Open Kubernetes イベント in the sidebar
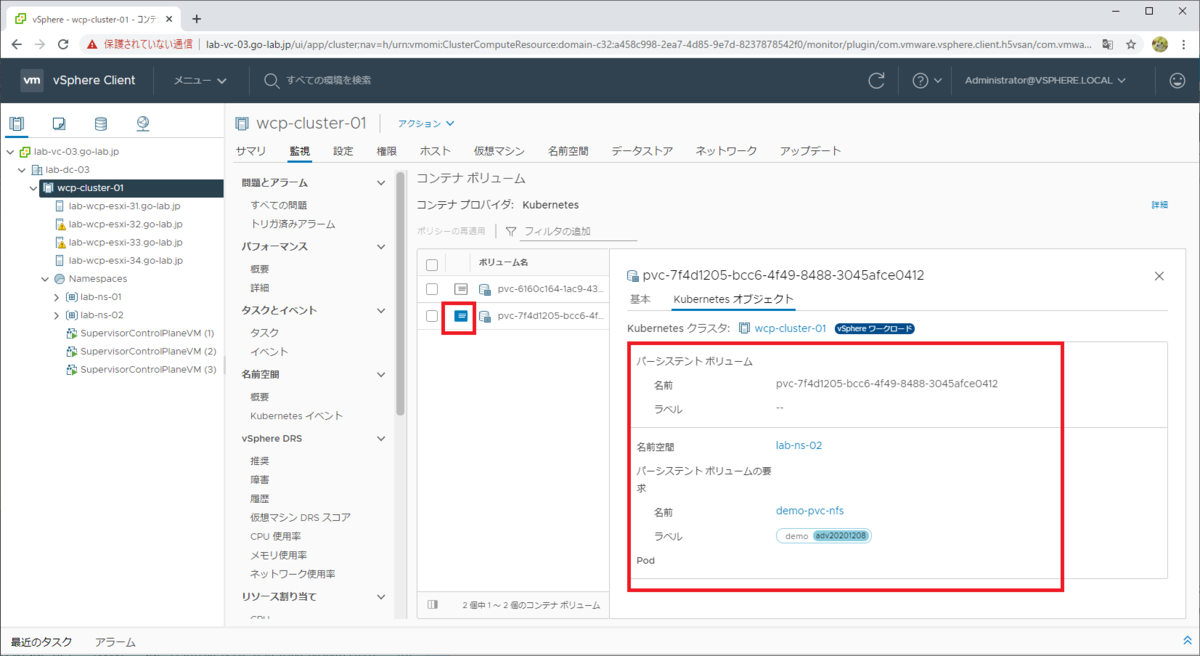1200x656 pixels. tap(297, 415)
